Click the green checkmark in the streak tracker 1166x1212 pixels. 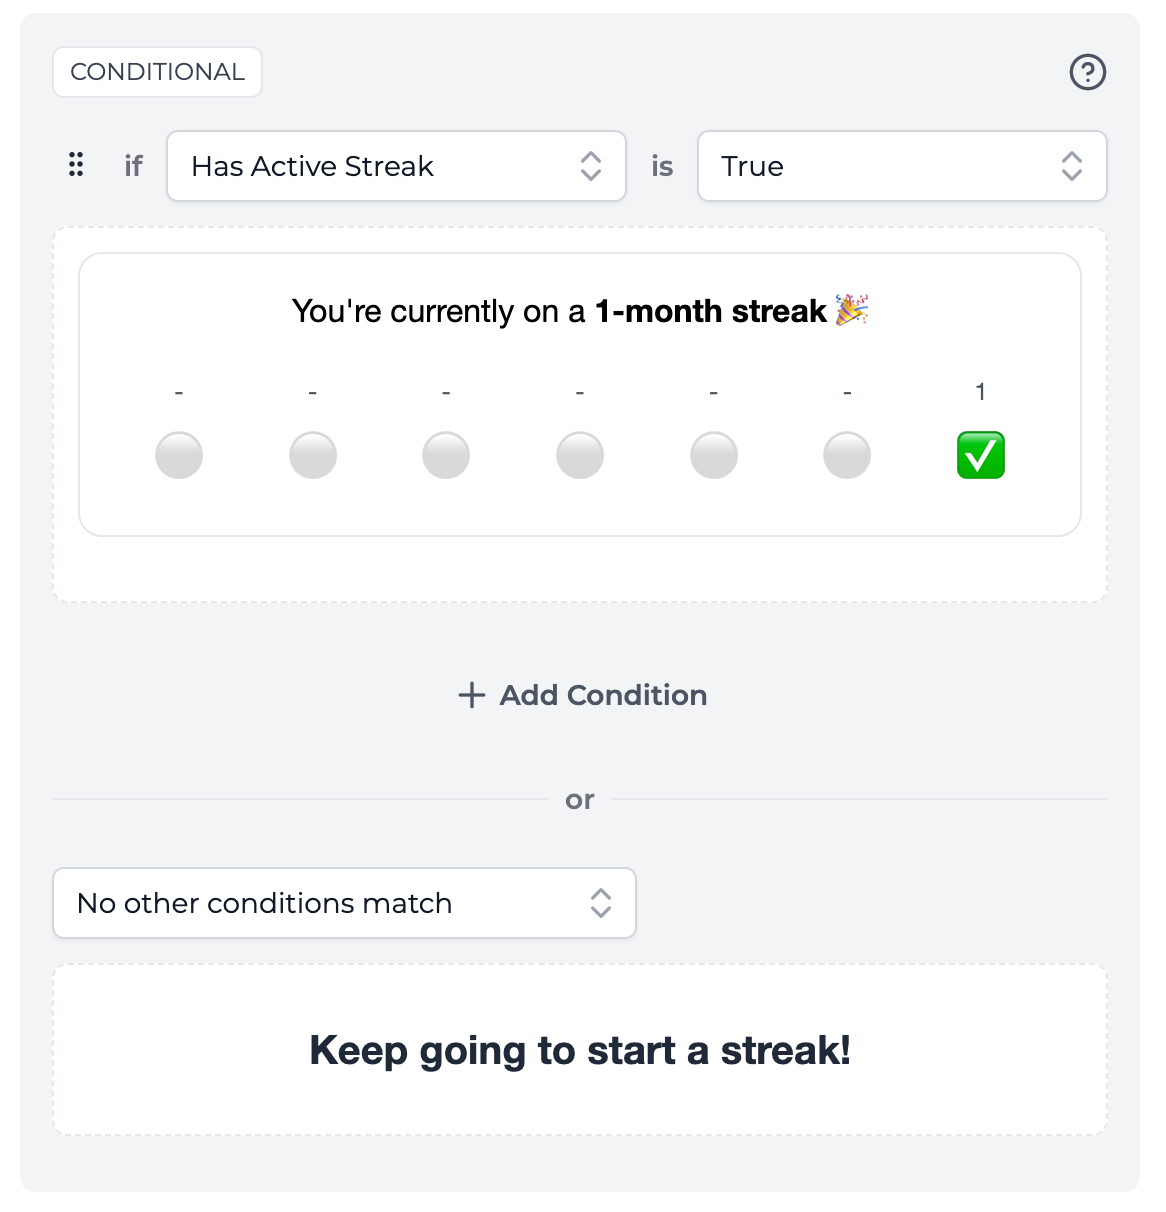click(980, 455)
